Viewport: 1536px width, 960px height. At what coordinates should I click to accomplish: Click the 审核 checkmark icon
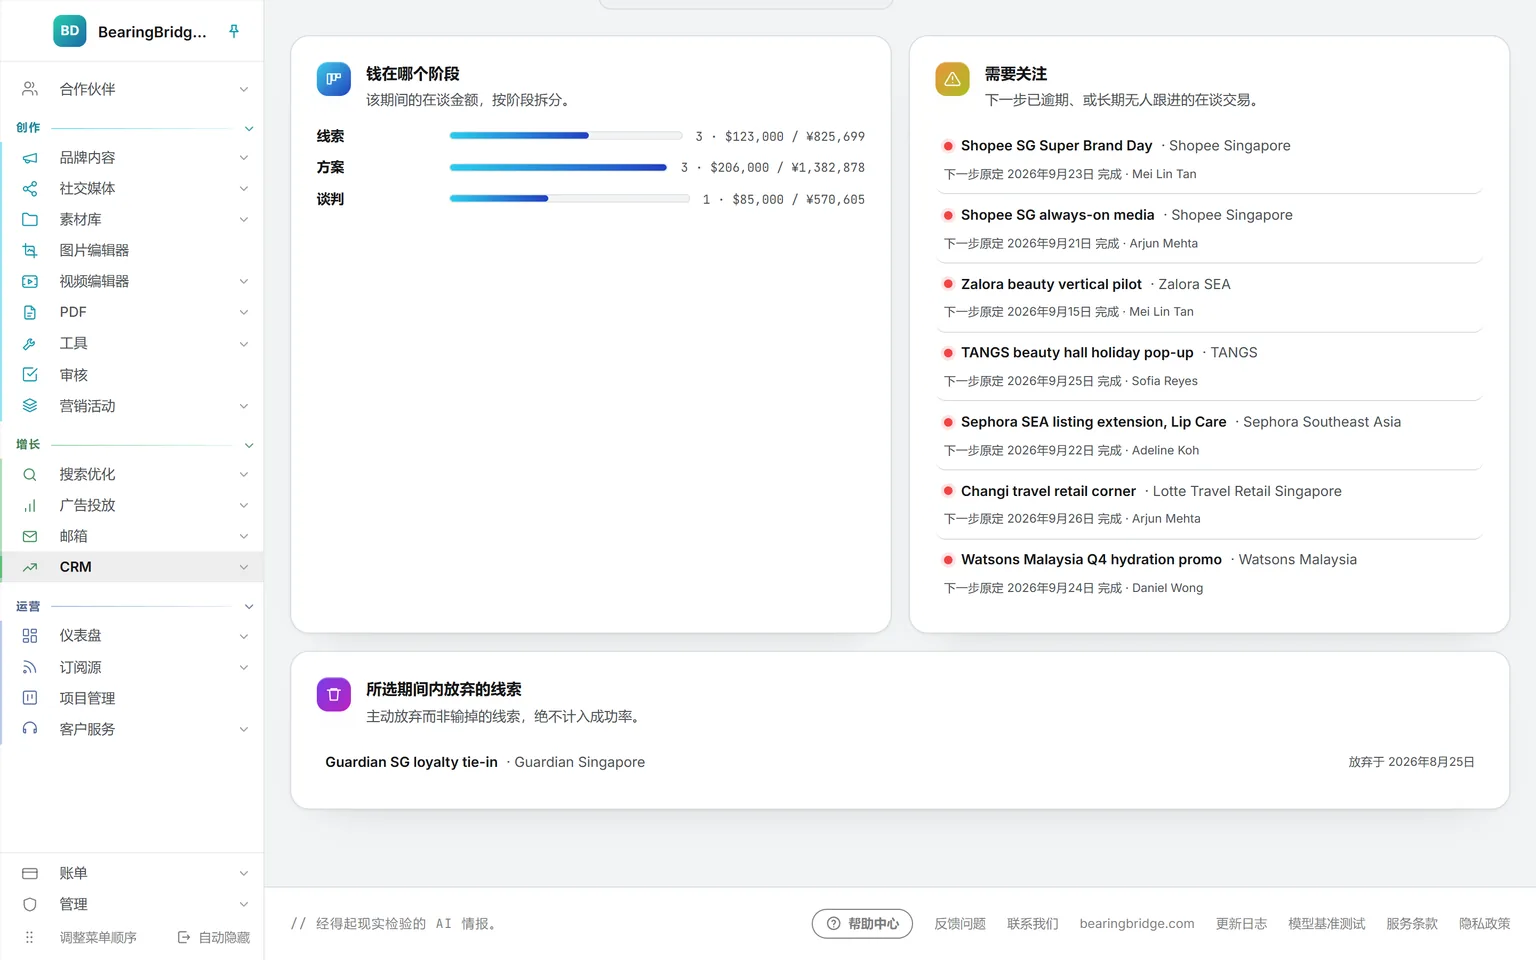point(30,374)
